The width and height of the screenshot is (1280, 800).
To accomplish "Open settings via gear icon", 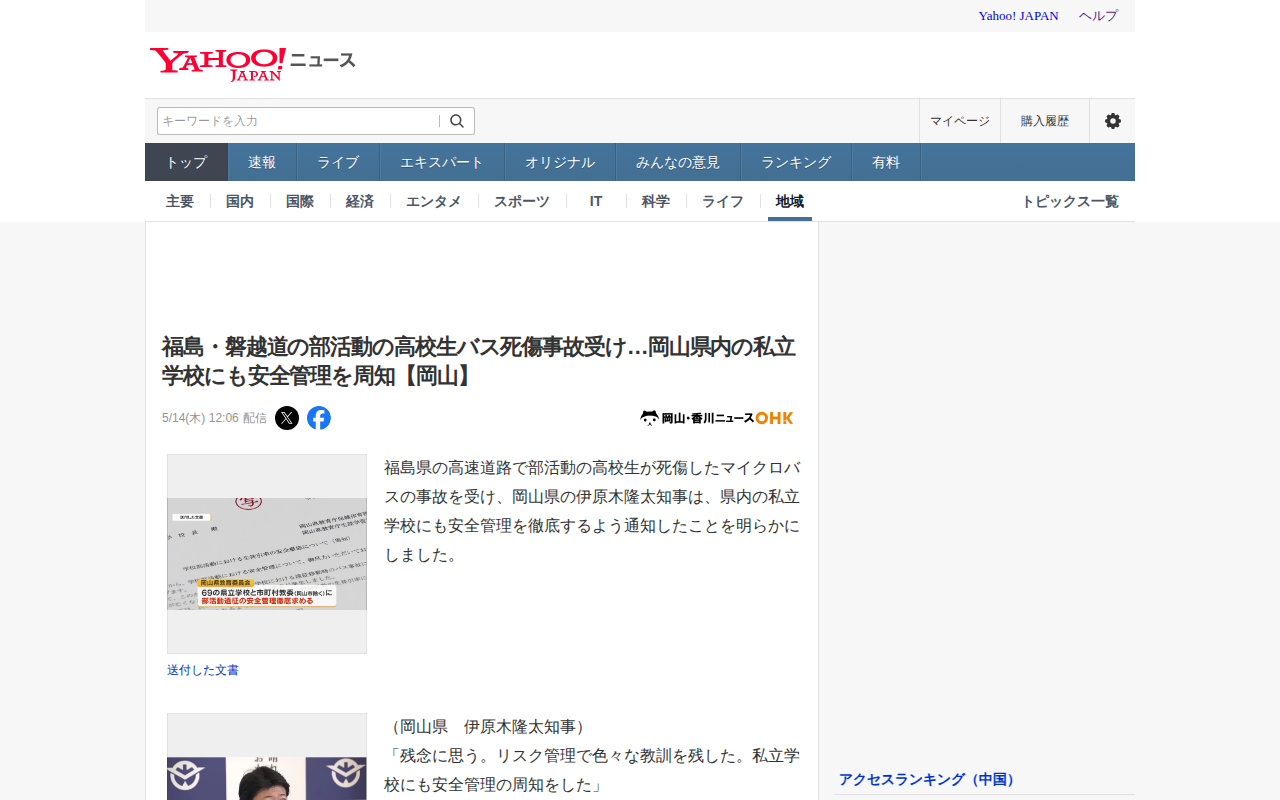I will tap(1113, 121).
